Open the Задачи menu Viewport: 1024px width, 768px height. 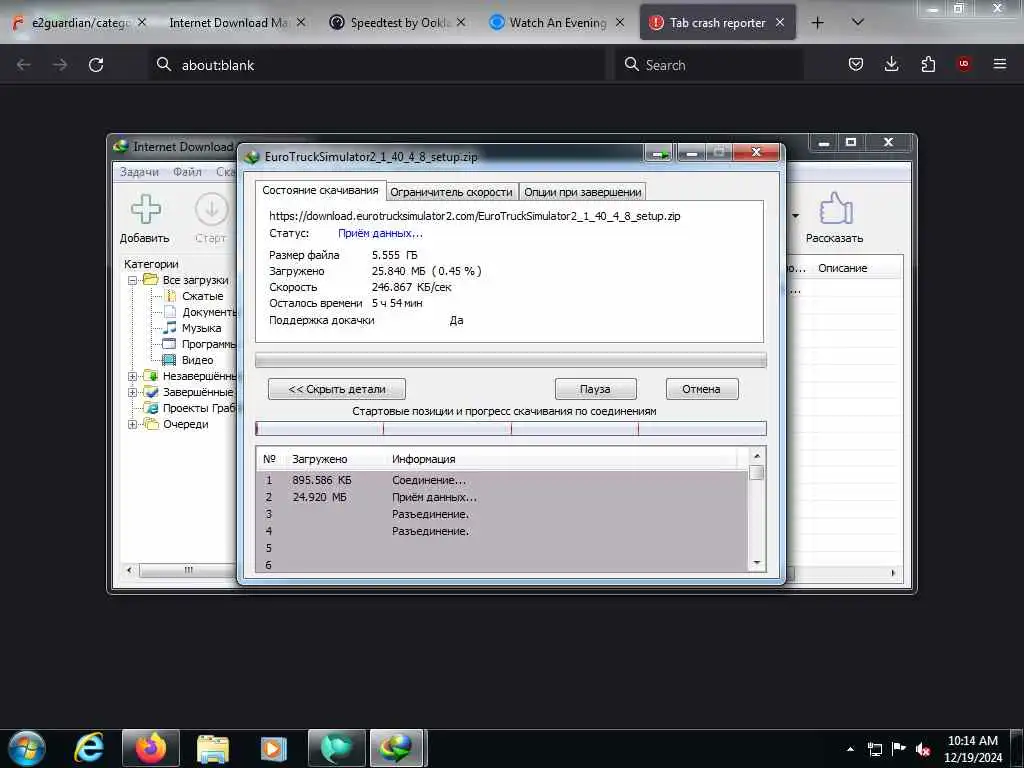pyautogui.click(x=139, y=172)
